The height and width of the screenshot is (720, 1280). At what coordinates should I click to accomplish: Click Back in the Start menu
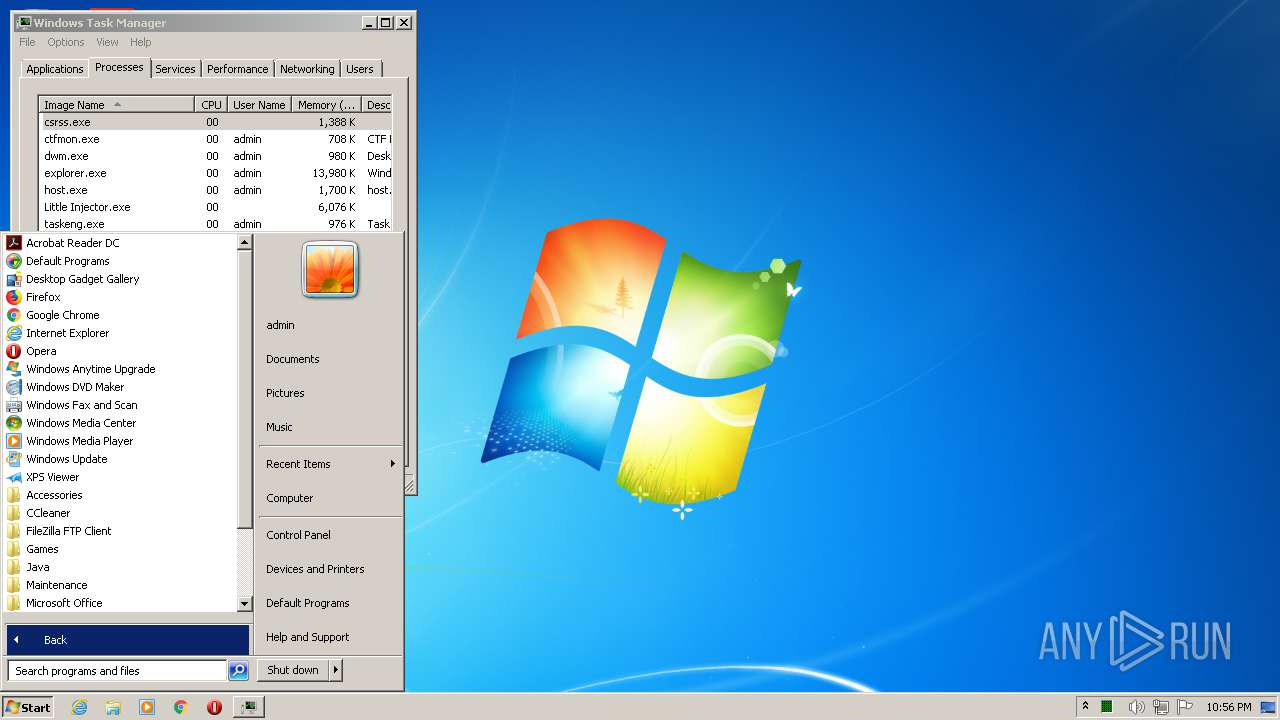[x=128, y=640]
